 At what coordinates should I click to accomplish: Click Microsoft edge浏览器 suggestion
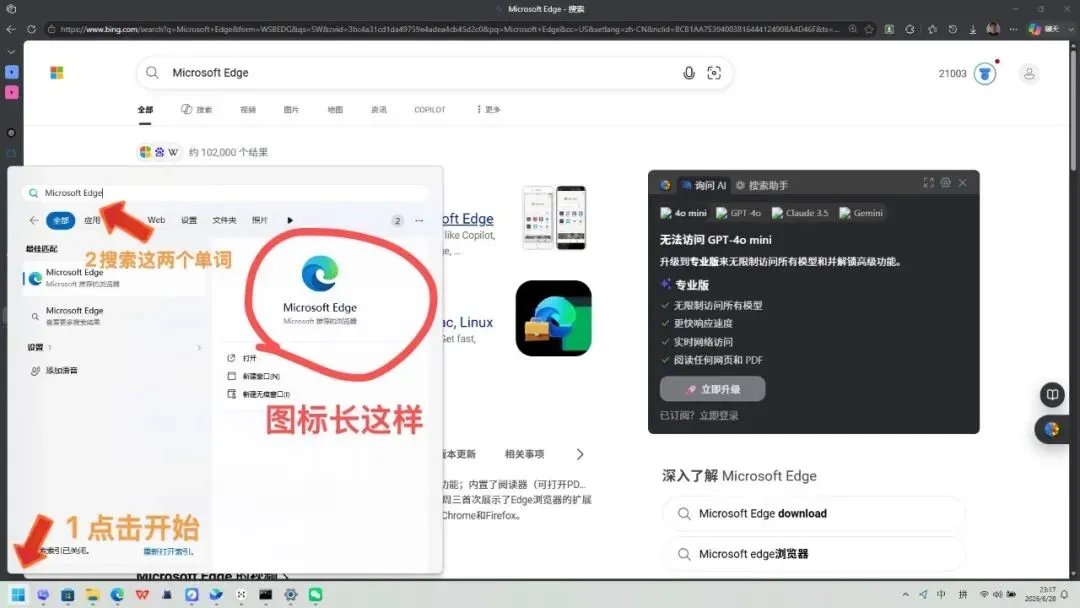click(813, 554)
